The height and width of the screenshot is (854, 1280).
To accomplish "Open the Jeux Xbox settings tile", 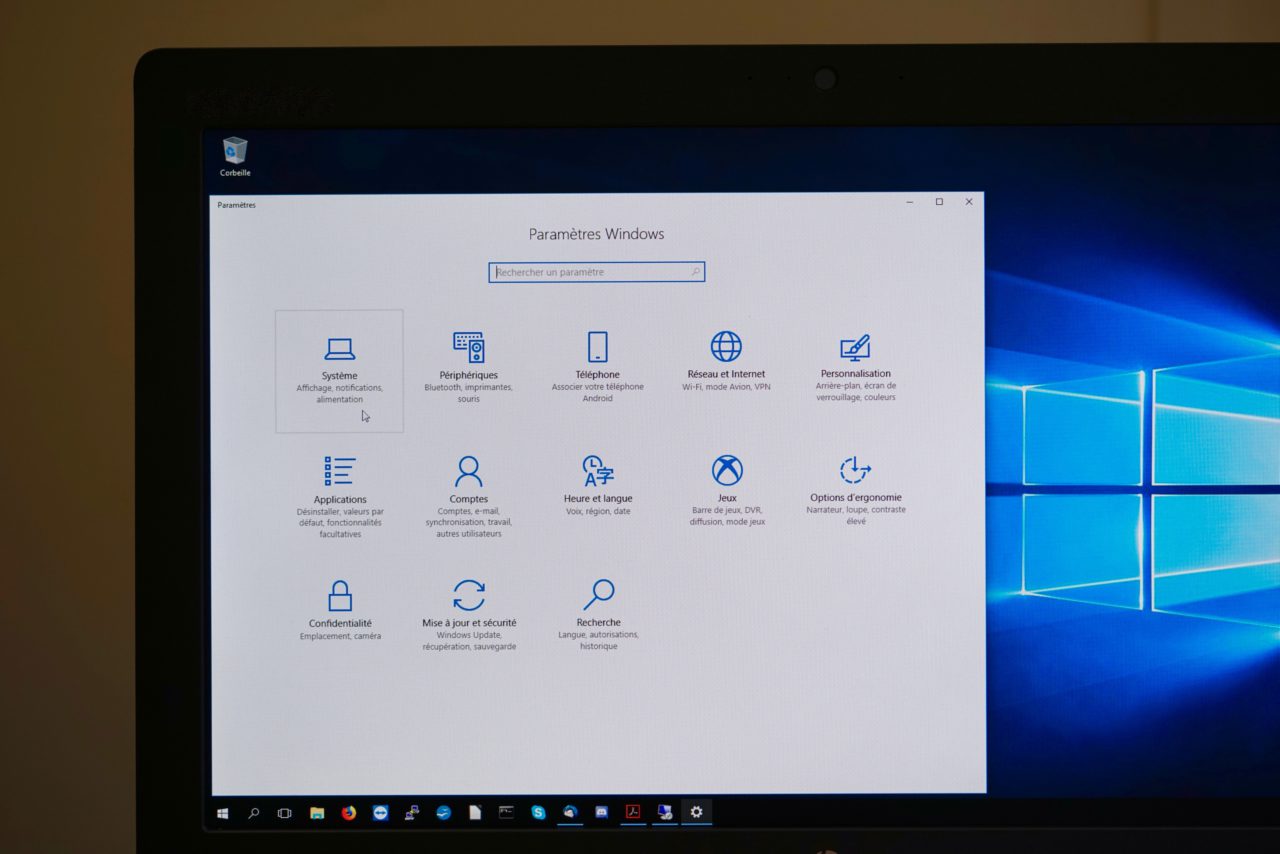I will click(727, 491).
